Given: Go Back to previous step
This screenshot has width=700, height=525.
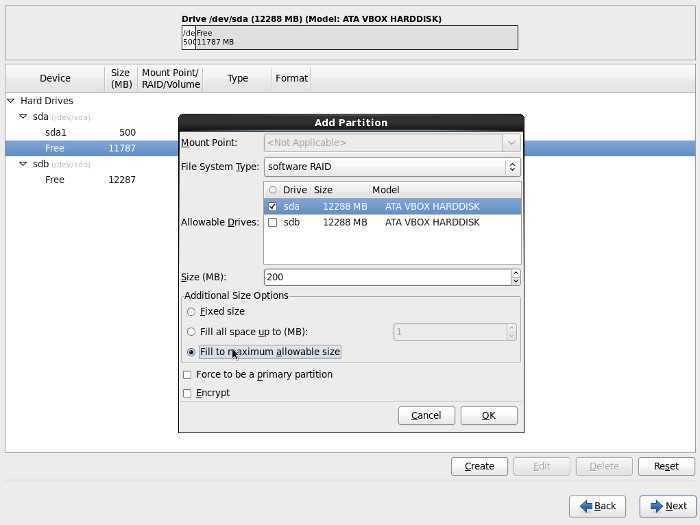Looking at the screenshot, I should click(x=597, y=506).
